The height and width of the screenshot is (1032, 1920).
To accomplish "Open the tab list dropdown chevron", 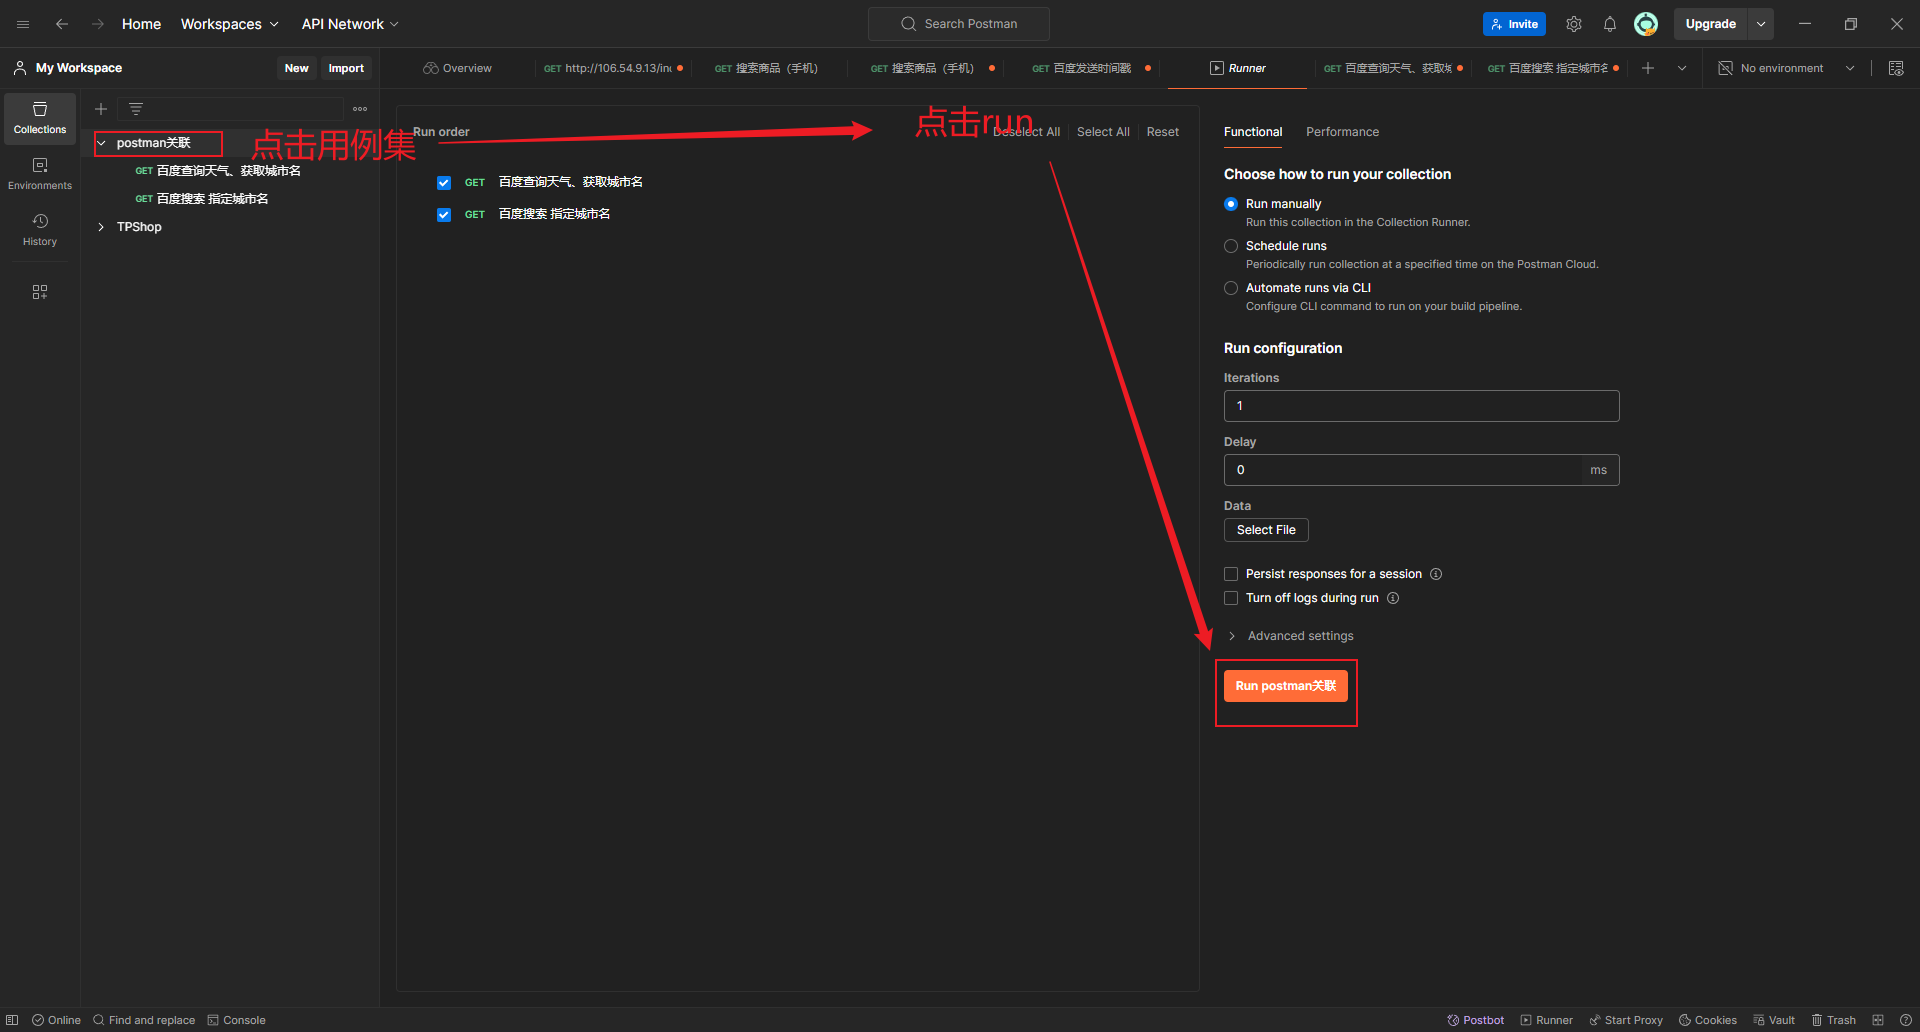I will 1682,68.
